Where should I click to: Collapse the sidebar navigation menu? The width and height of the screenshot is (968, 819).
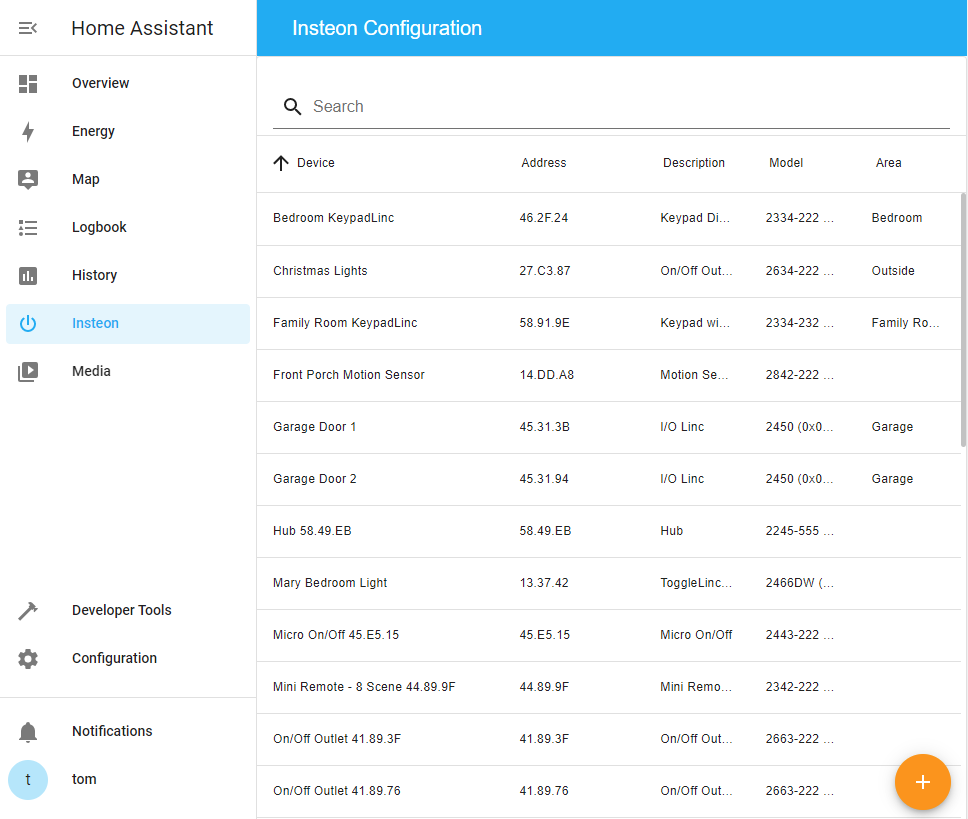27,28
